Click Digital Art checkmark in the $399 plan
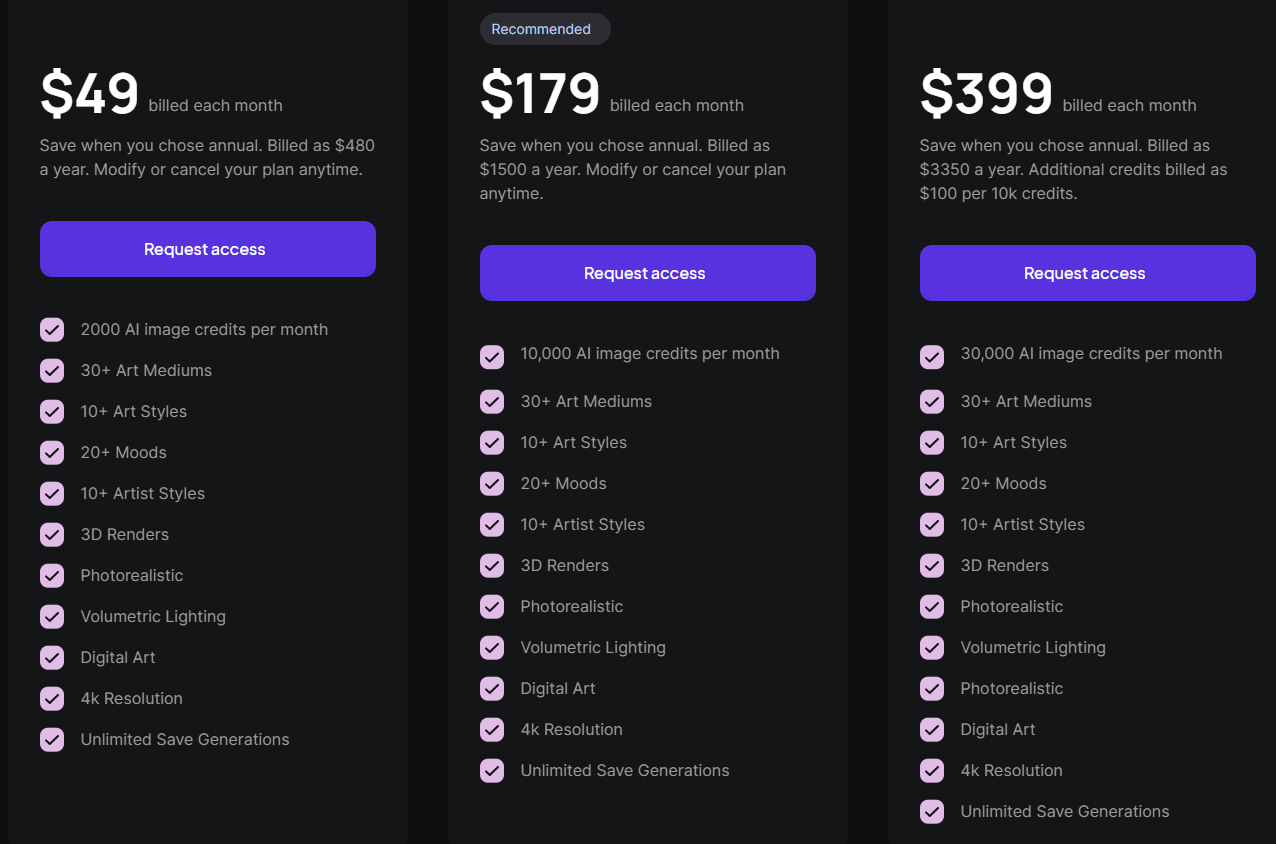The height and width of the screenshot is (844, 1276). tap(932, 730)
